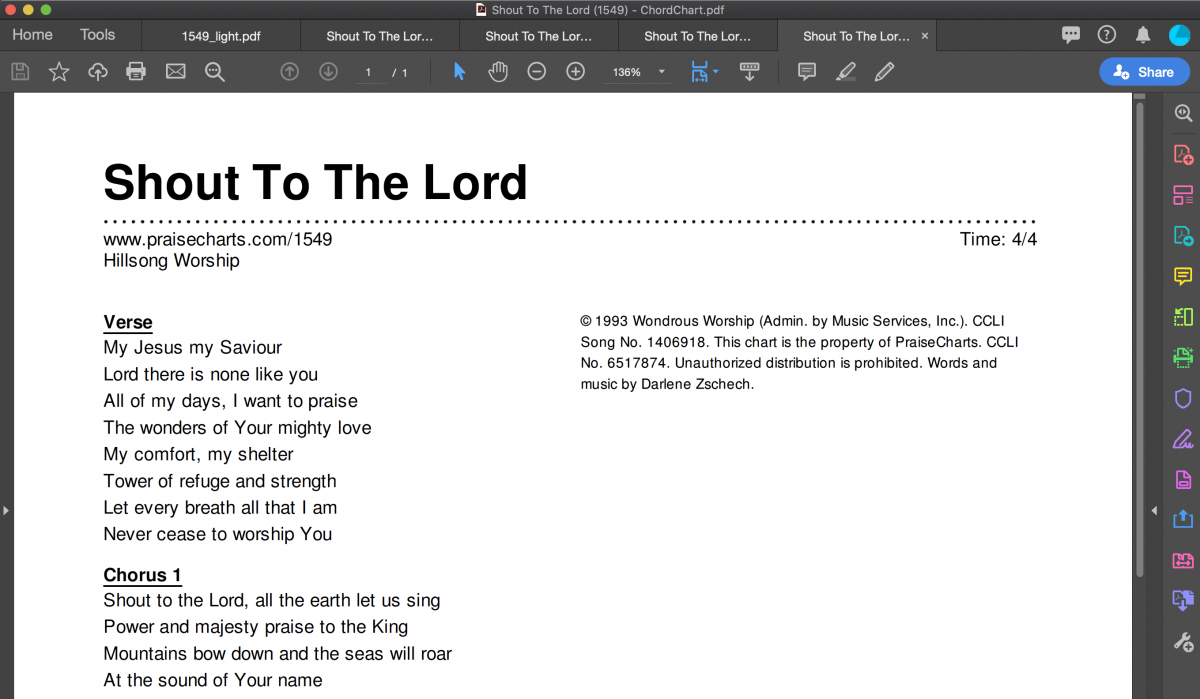Go to the Home view
Screen dimensions: 1200x699
pos(32,35)
